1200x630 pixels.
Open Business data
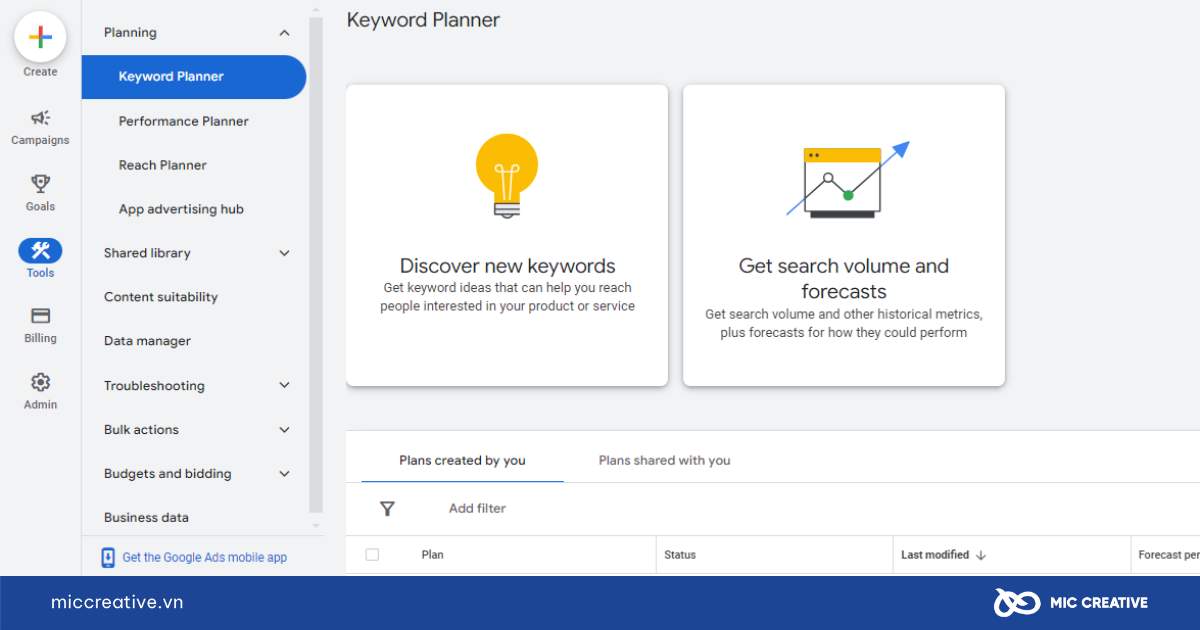point(146,517)
